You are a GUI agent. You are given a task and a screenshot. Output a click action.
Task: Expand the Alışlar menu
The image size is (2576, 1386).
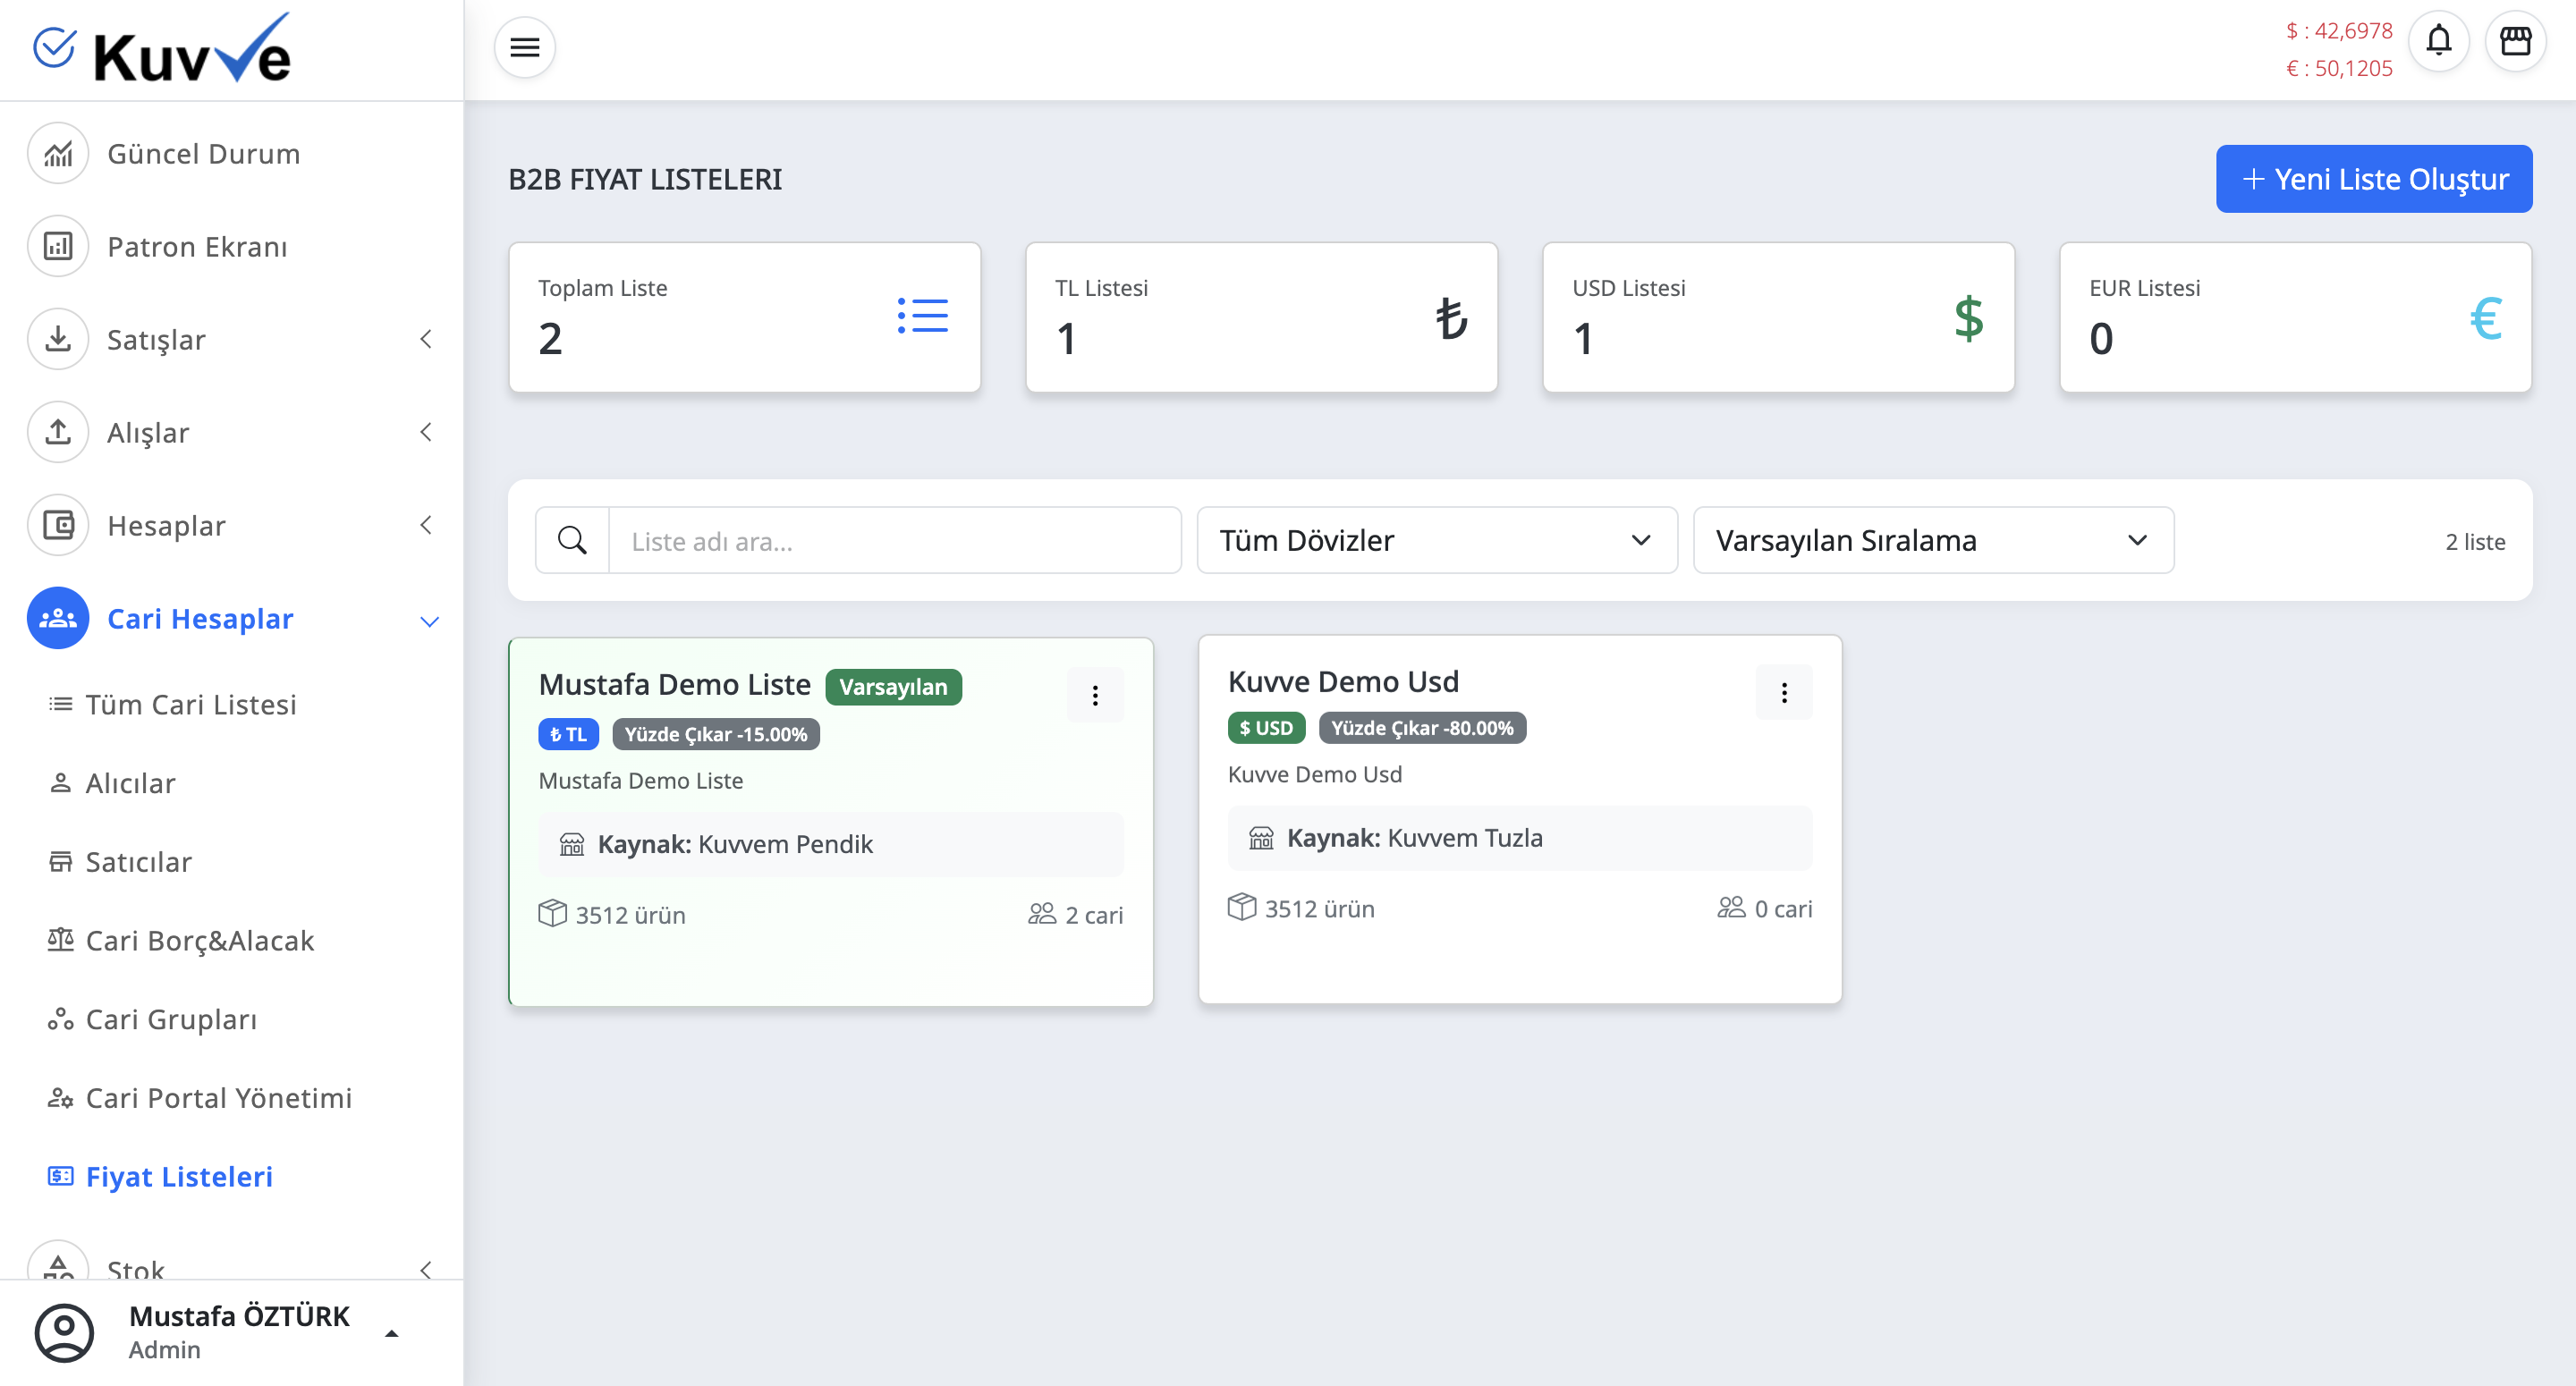point(426,432)
